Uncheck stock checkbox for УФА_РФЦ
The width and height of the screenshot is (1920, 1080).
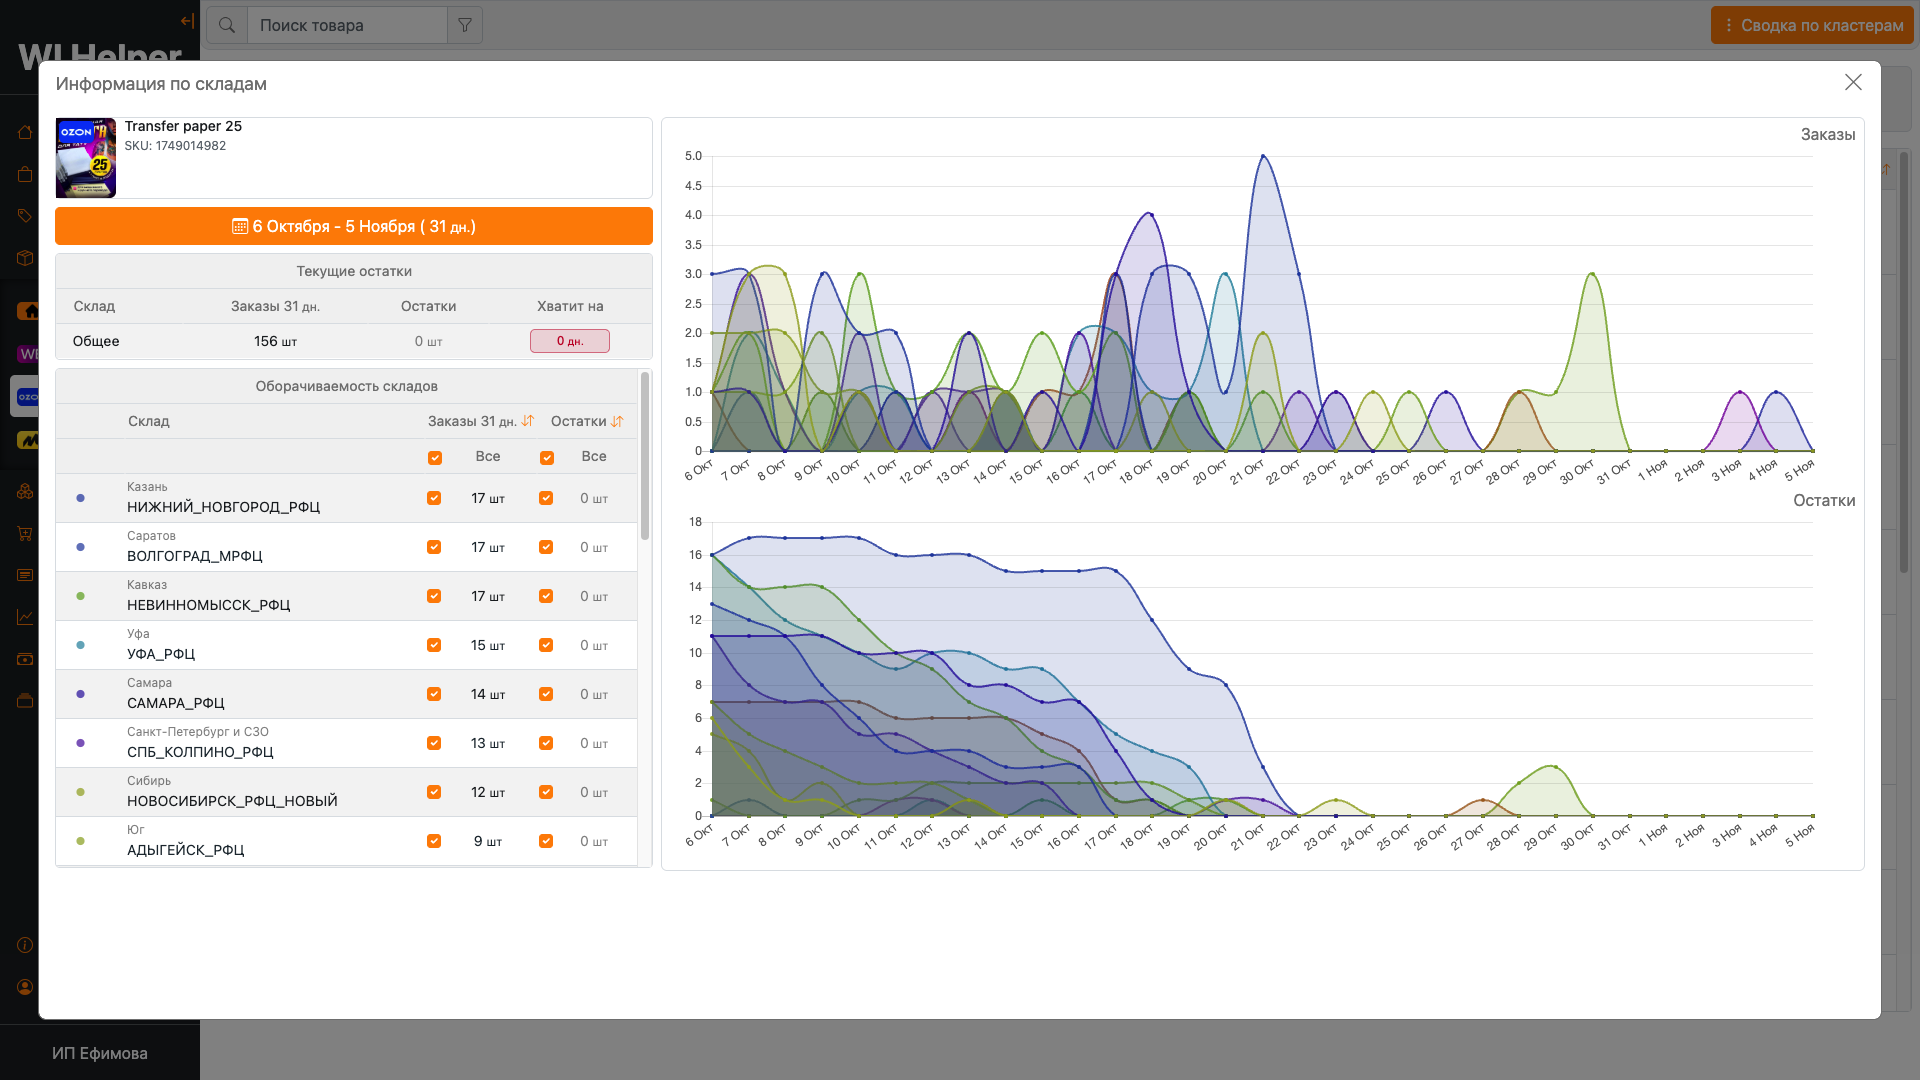click(546, 645)
